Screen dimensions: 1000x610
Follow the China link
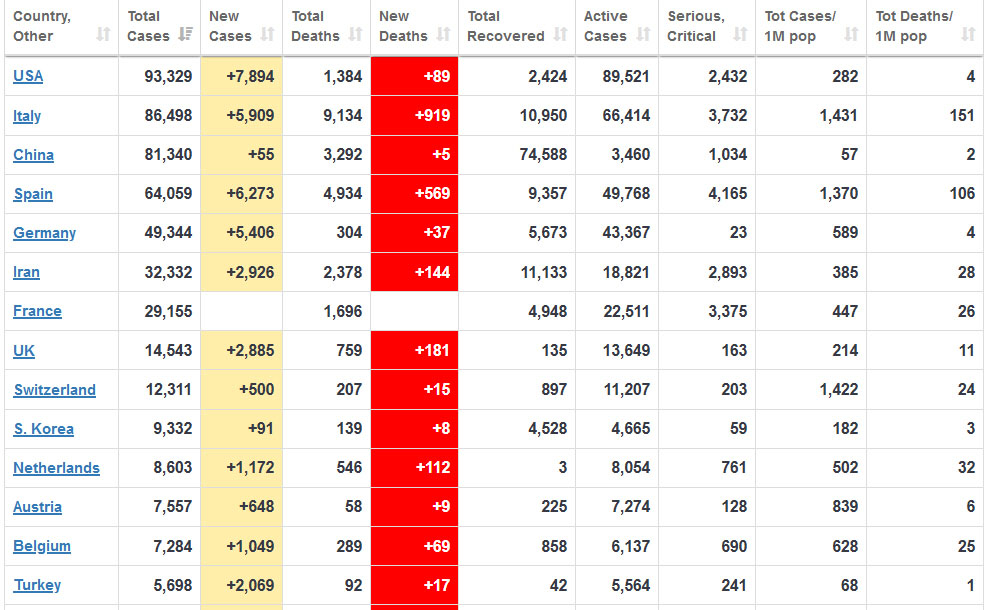[x=33, y=155]
